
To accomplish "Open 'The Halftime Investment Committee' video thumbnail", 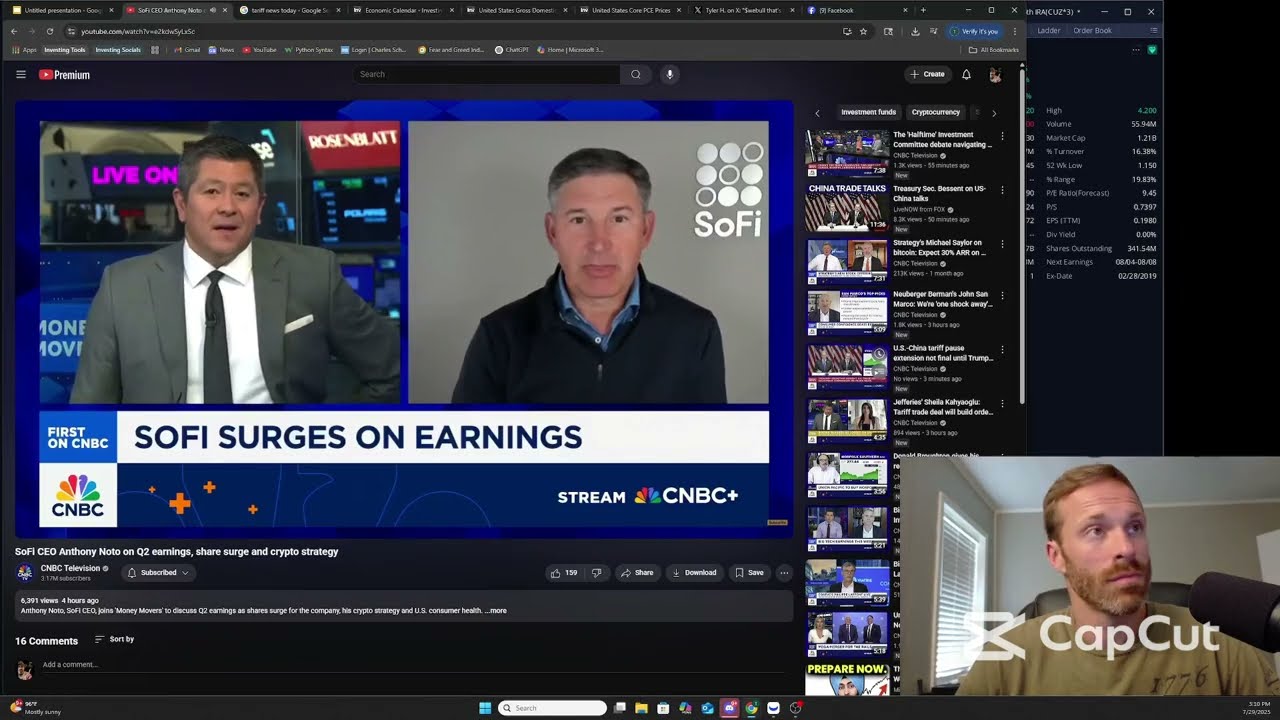I will pyautogui.click(x=848, y=152).
